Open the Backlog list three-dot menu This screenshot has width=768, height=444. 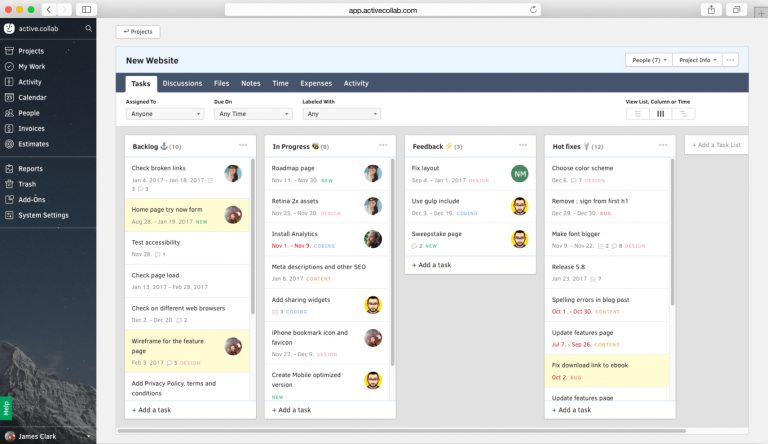click(x=243, y=146)
